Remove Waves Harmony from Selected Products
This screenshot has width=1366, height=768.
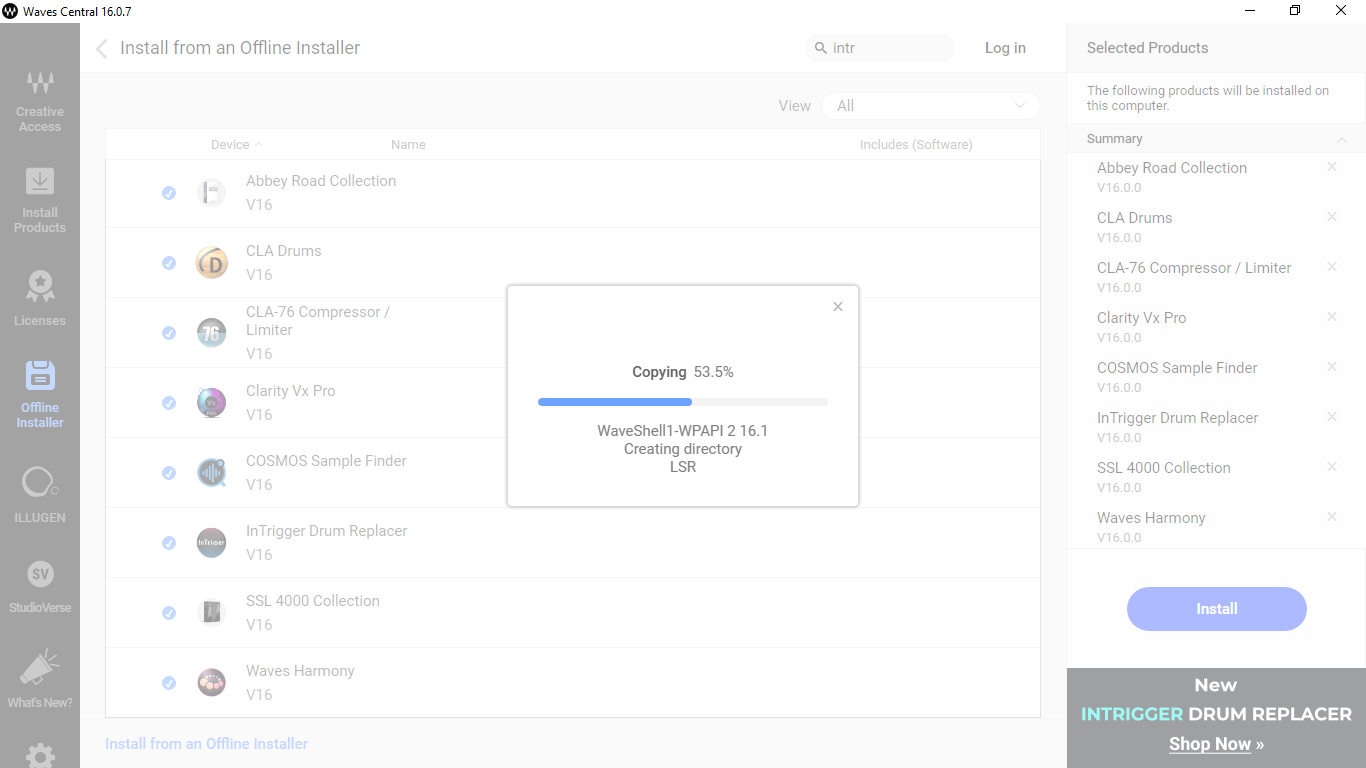[1332, 517]
